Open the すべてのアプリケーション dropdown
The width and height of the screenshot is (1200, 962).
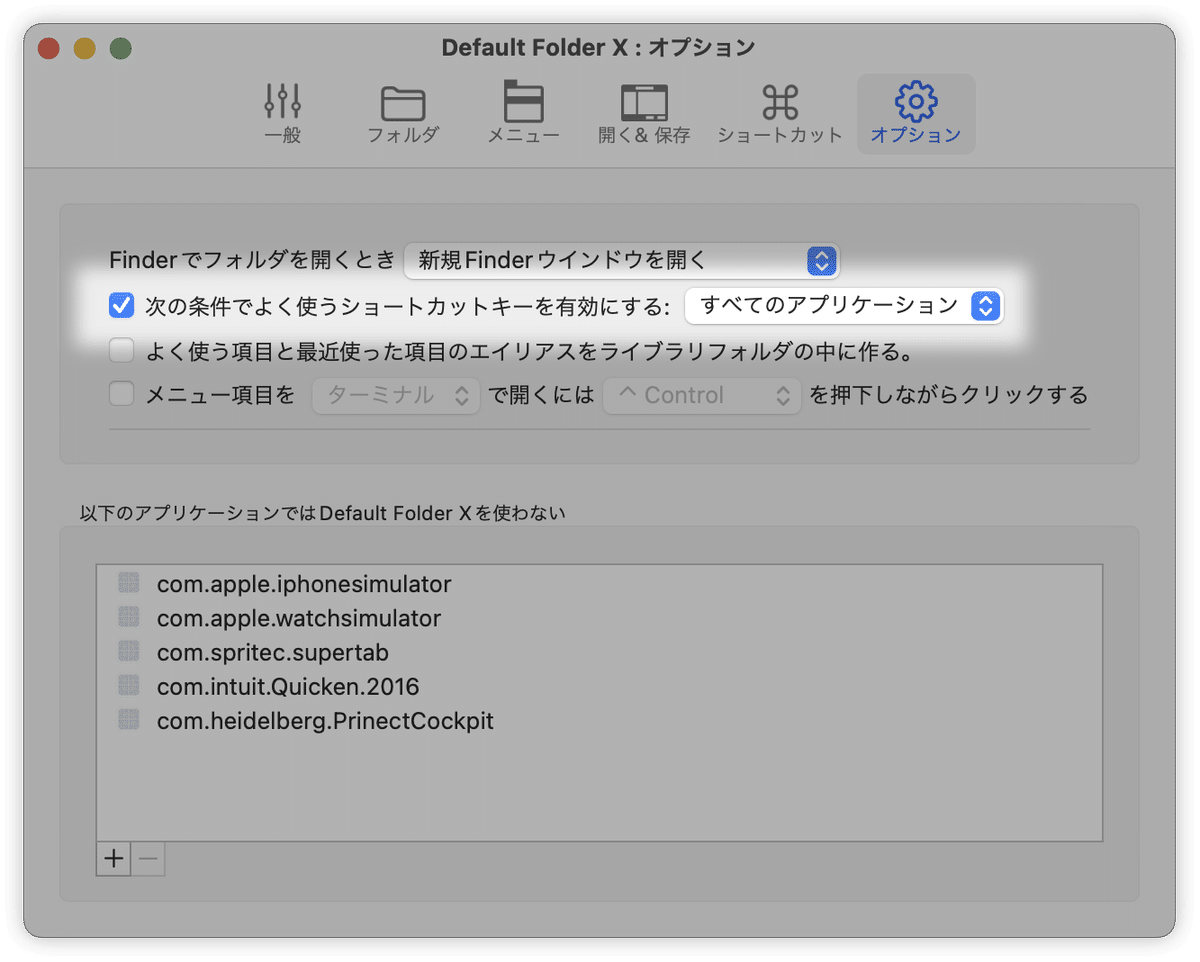point(843,306)
